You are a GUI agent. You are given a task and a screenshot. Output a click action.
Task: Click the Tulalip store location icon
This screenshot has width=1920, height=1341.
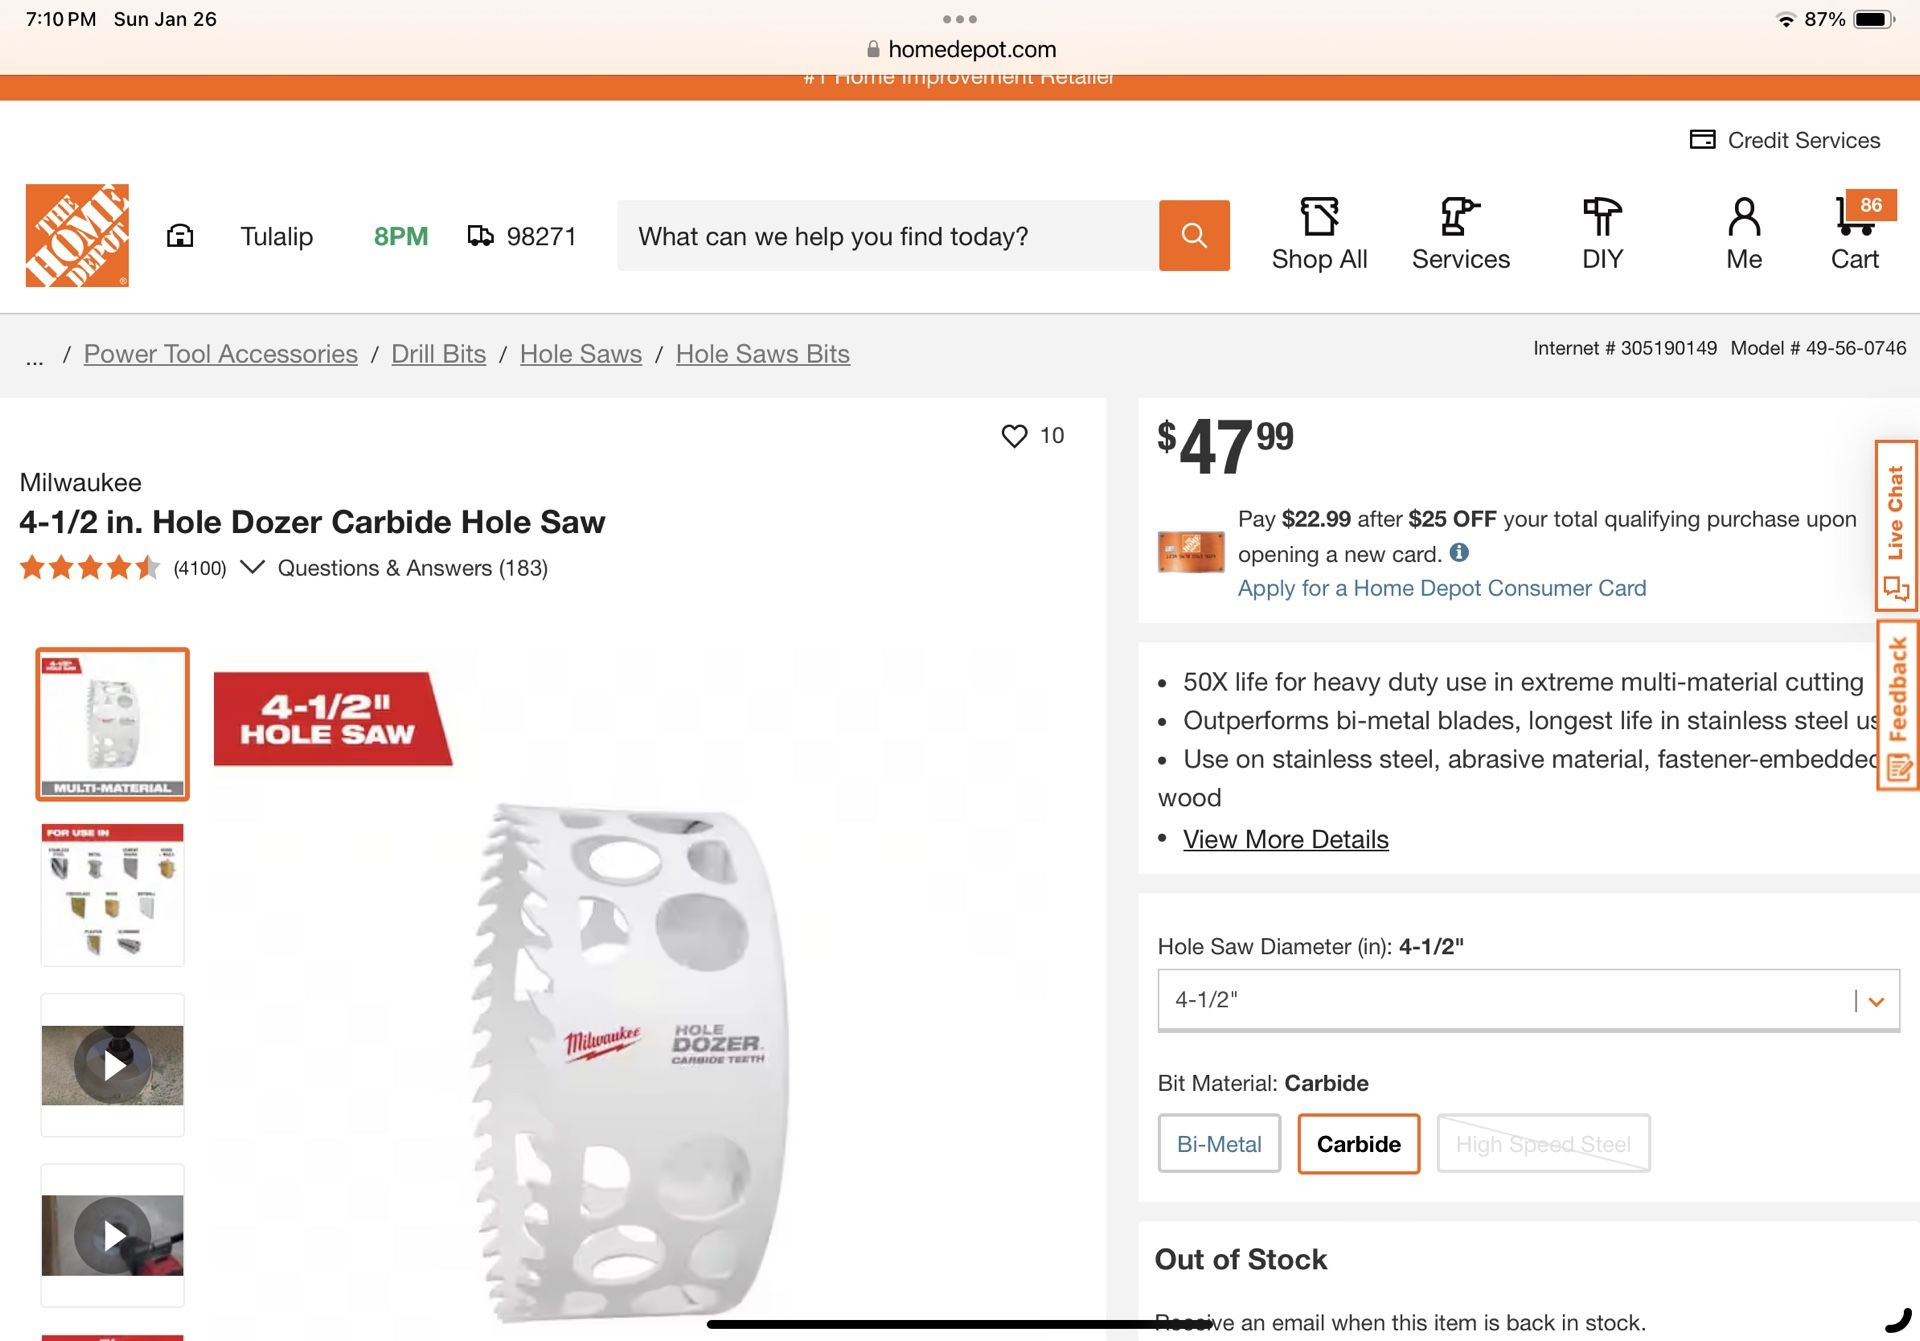pos(180,236)
